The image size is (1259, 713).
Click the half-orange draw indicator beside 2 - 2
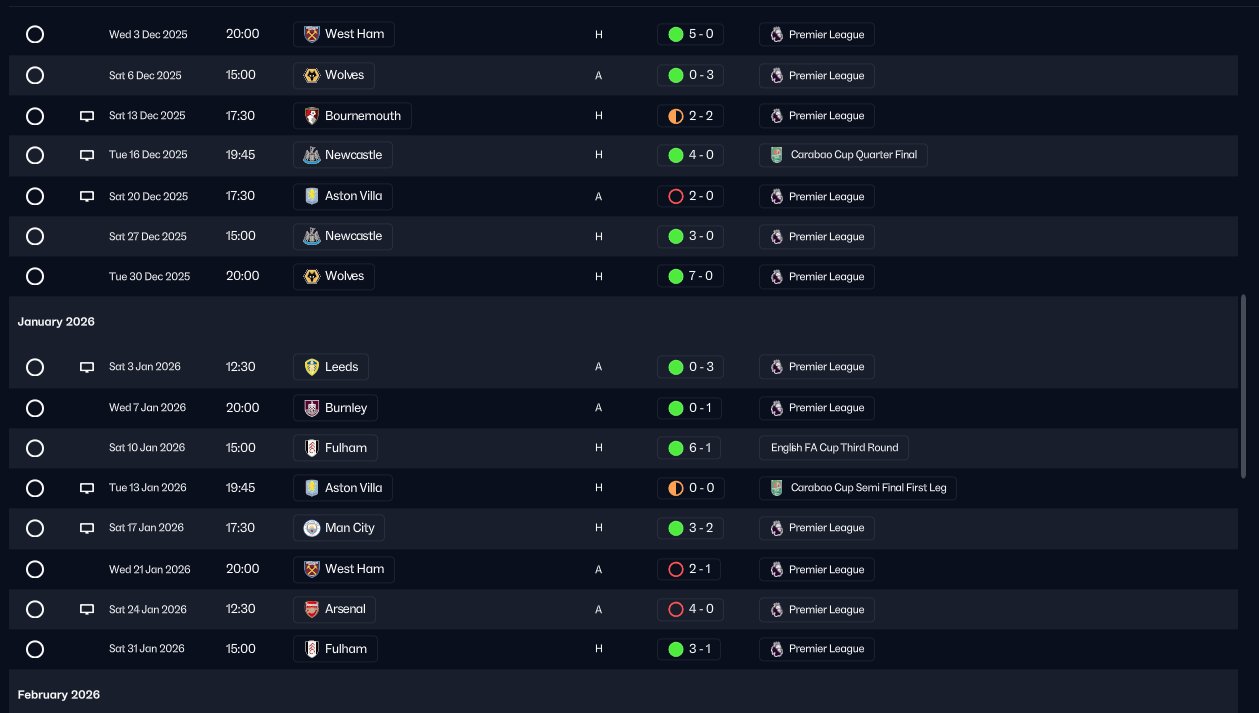point(675,116)
